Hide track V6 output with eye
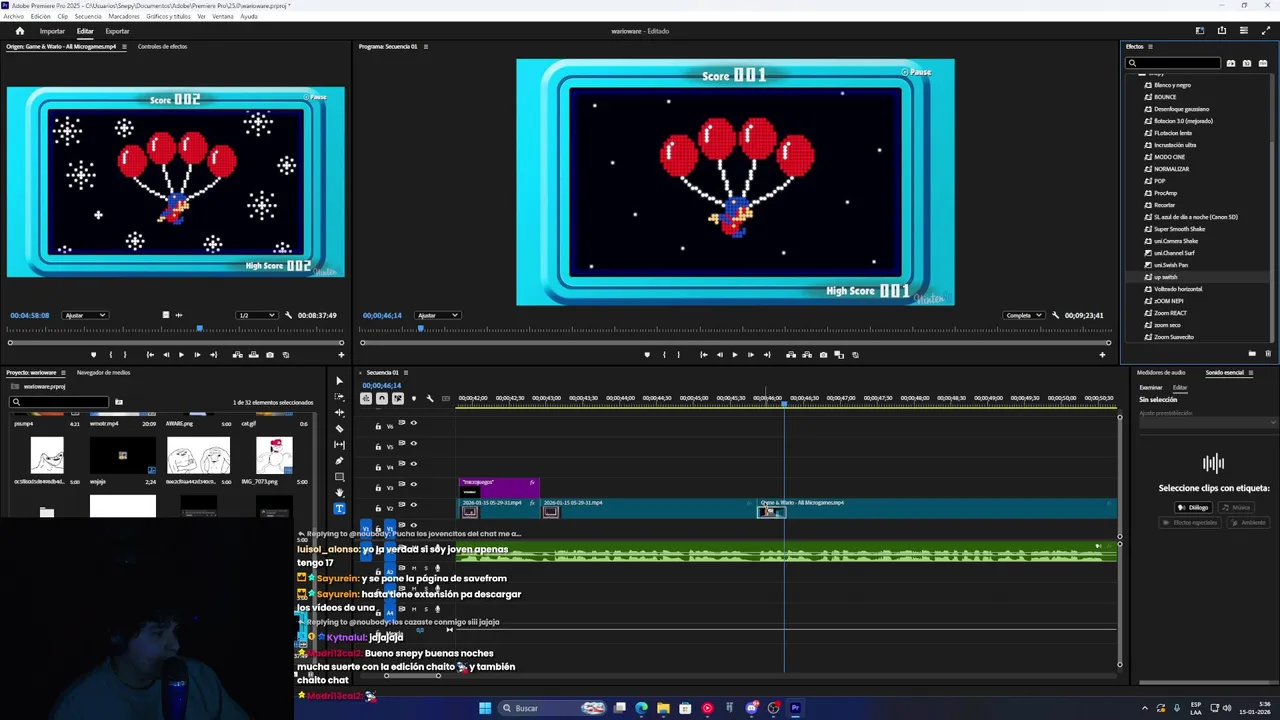Image resolution: width=1280 pixels, height=720 pixels. pos(414,423)
